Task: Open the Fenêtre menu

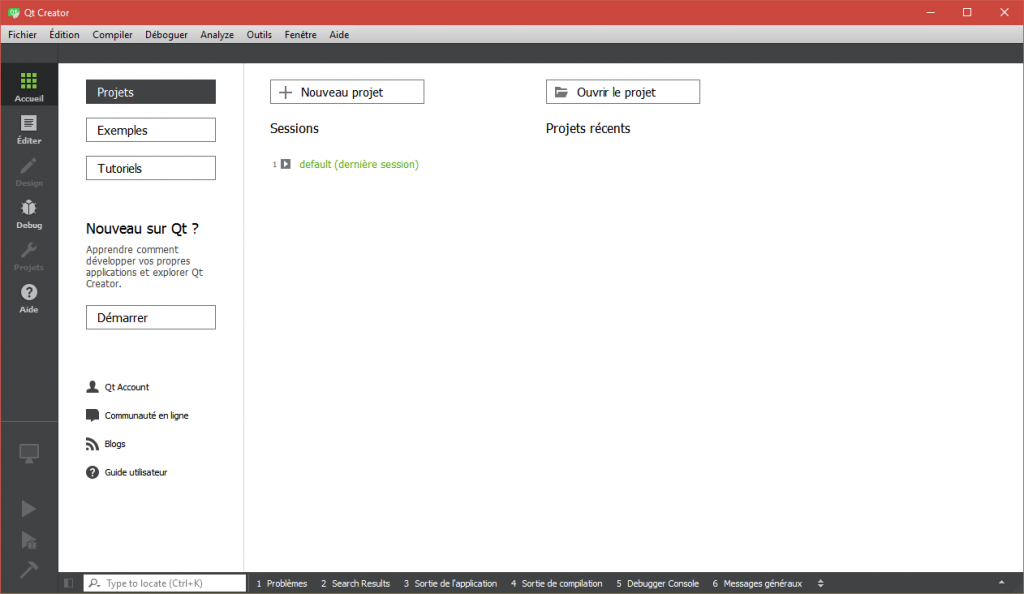Action: tap(300, 35)
